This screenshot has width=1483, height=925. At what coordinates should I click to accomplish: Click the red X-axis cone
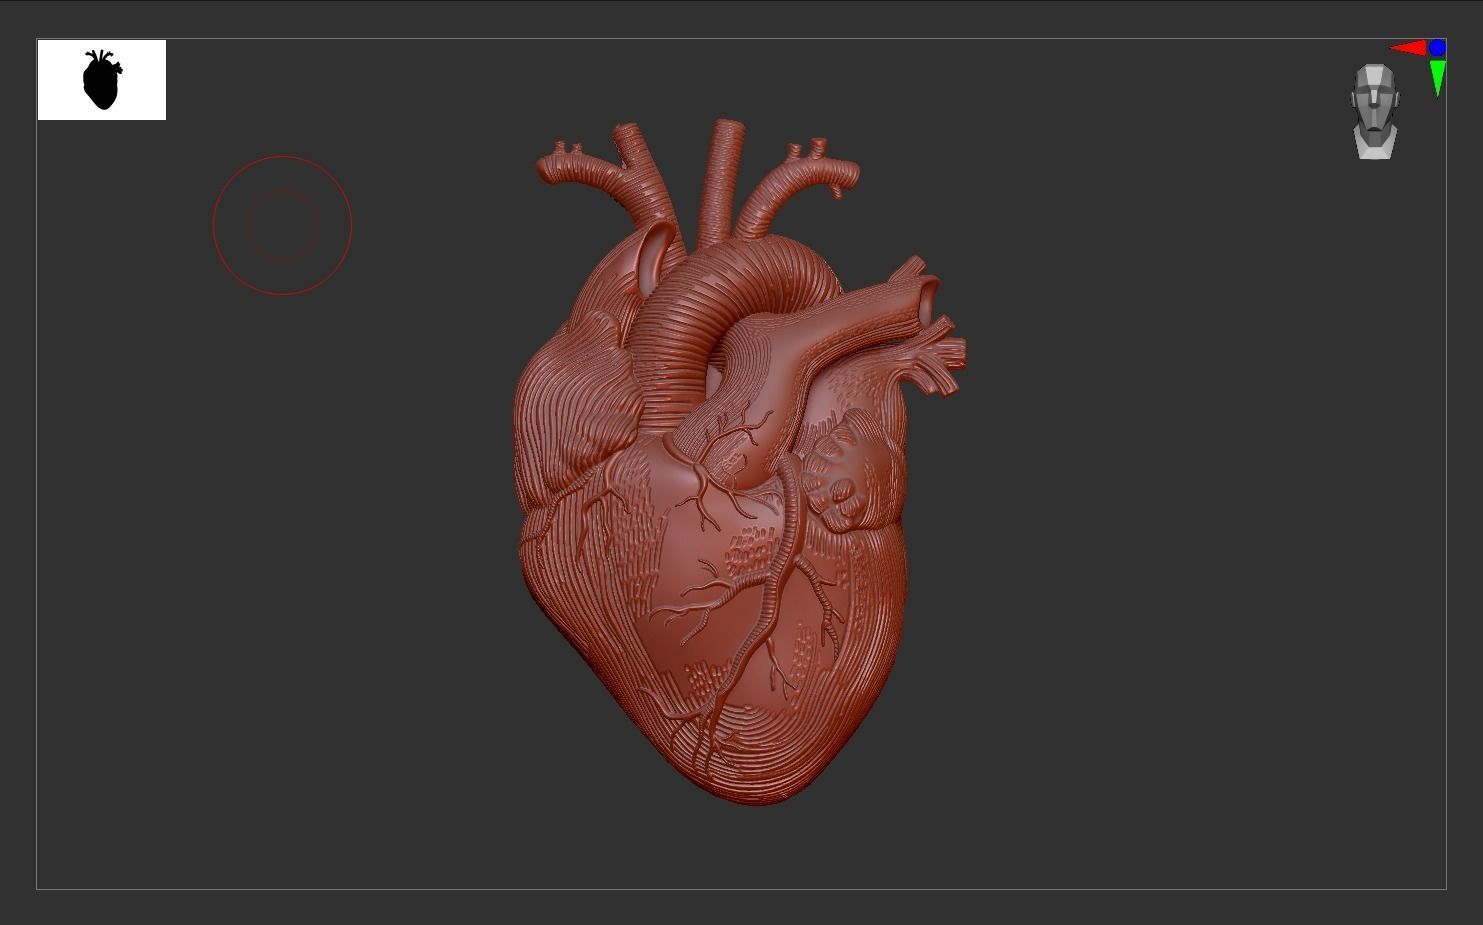[1408, 48]
